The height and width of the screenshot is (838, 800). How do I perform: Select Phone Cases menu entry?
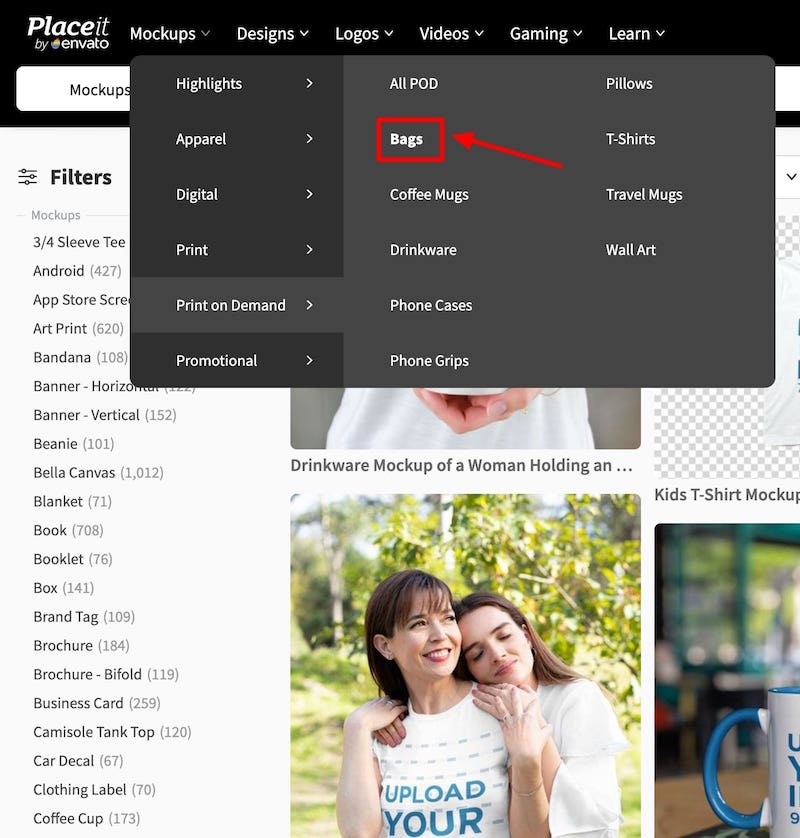(431, 305)
